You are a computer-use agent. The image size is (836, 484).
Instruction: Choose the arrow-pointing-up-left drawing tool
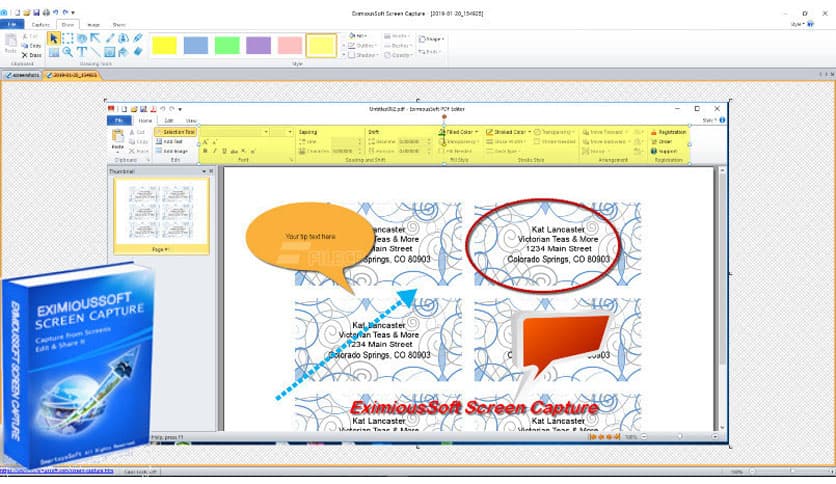[x=95, y=38]
